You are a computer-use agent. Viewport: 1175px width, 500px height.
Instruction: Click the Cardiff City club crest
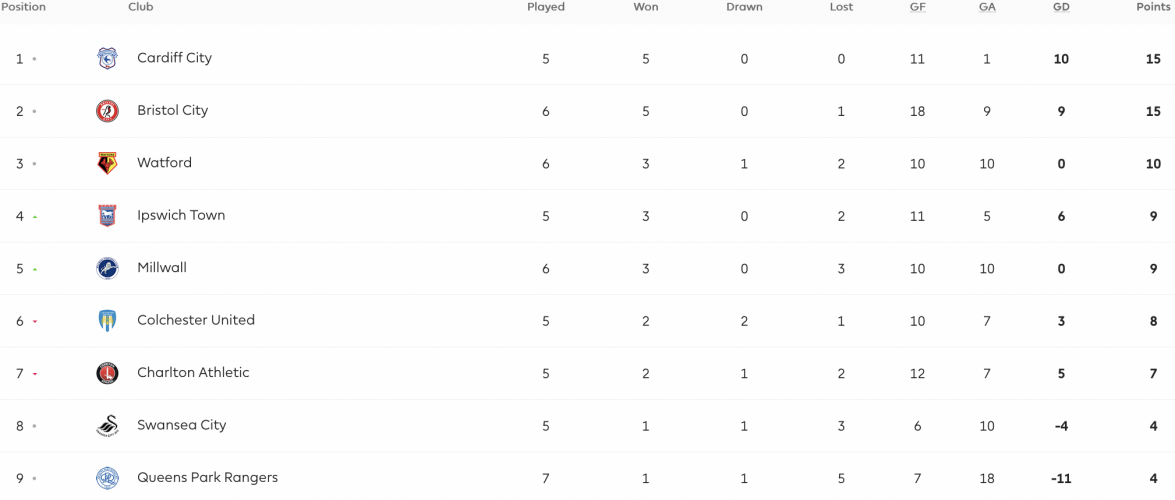coord(107,58)
